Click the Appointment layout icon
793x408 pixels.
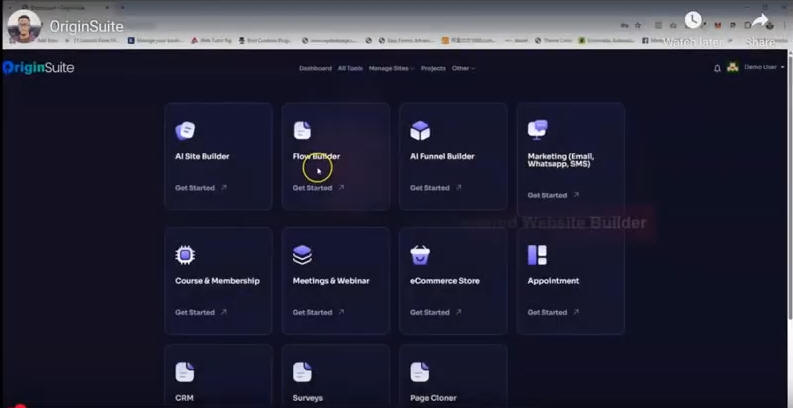pyautogui.click(x=537, y=255)
